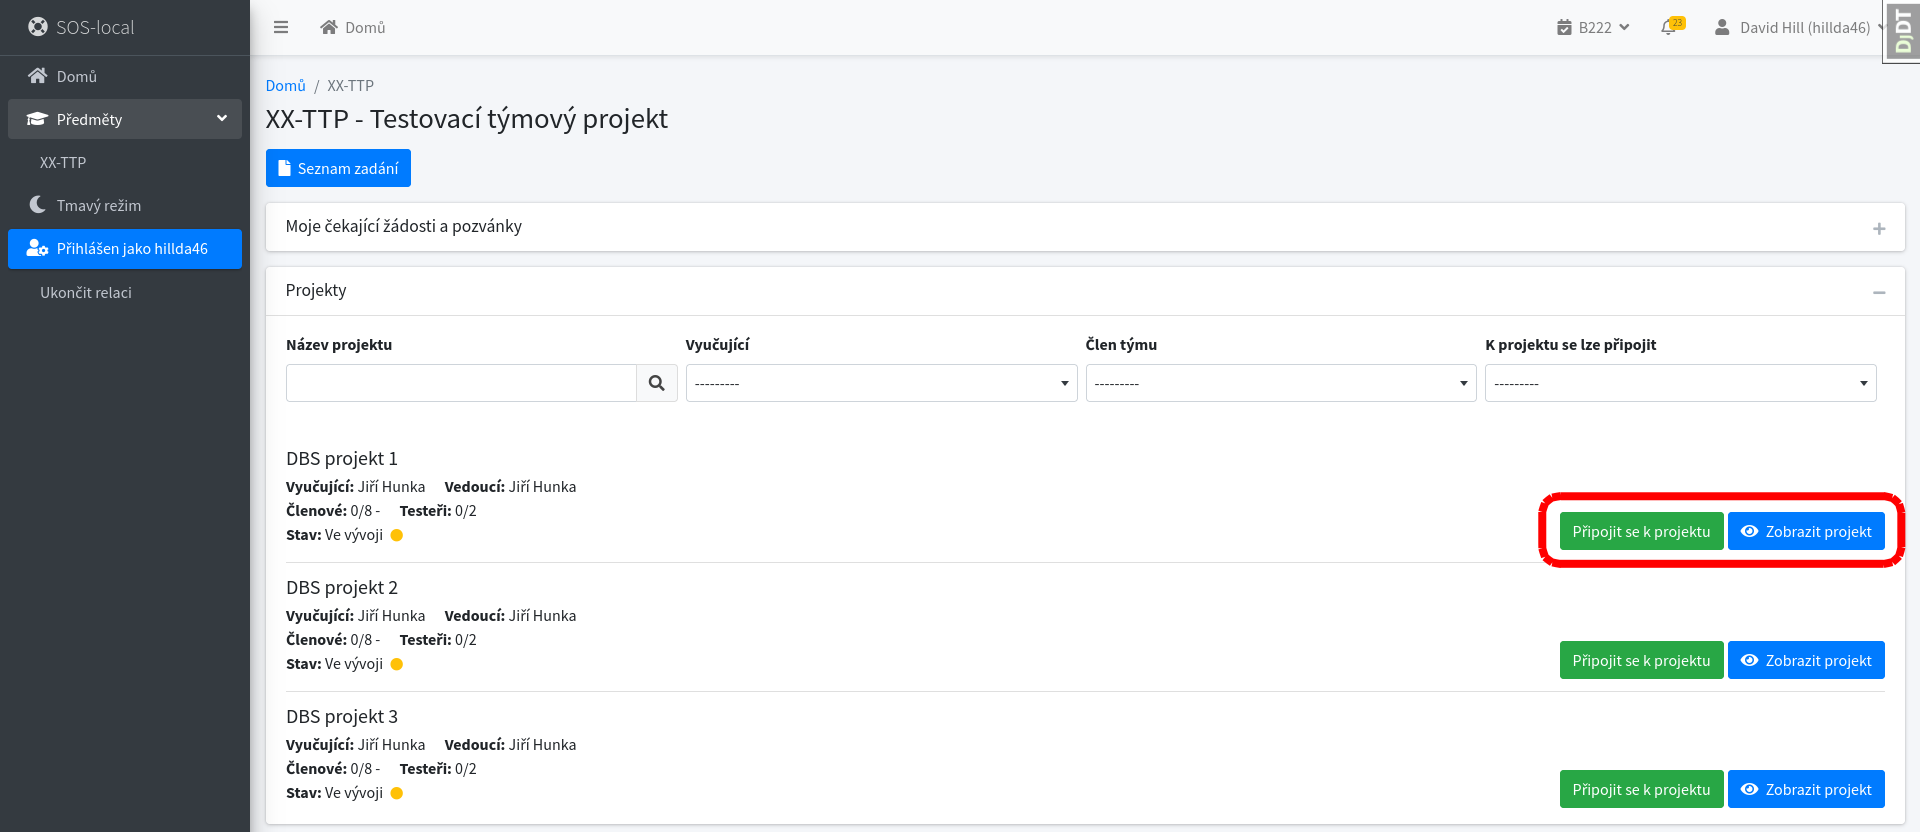This screenshot has height=832, width=1920.
Task: Click the yellow status dot of DBS projekt 3
Action: 397,793
